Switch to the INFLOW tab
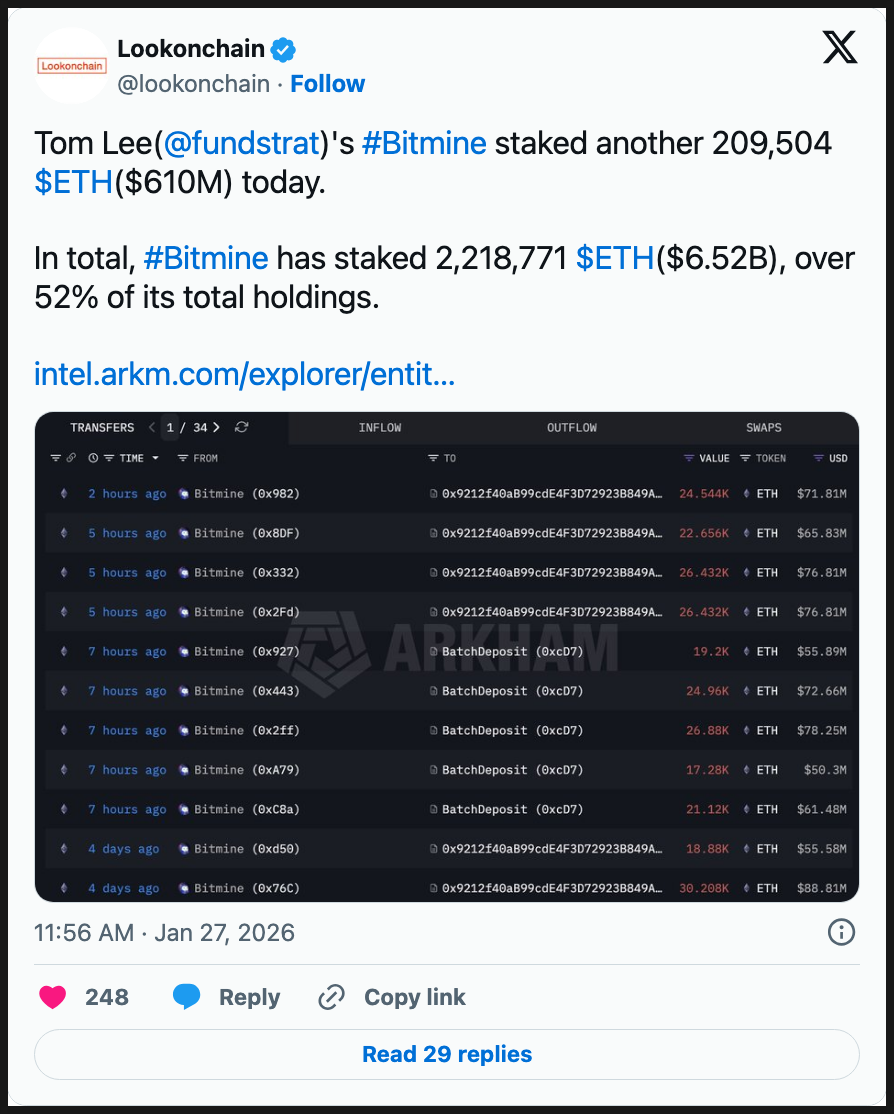 (x=380, y=428)
